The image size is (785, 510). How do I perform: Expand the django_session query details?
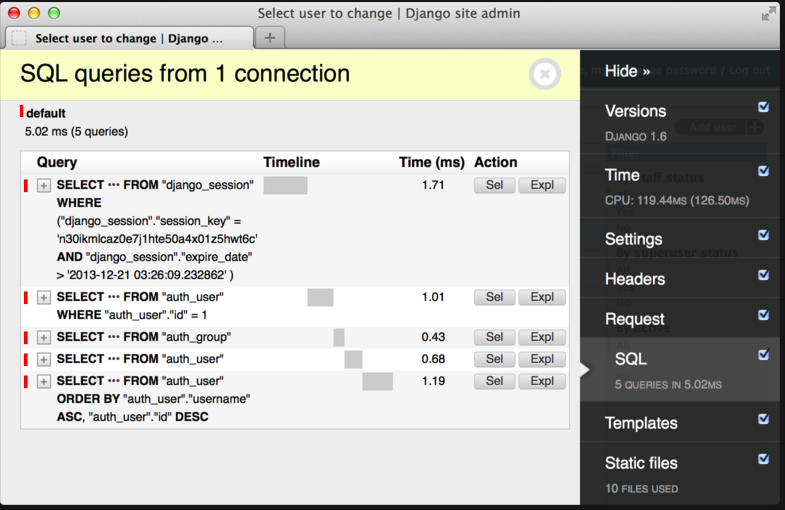[44, 186]
